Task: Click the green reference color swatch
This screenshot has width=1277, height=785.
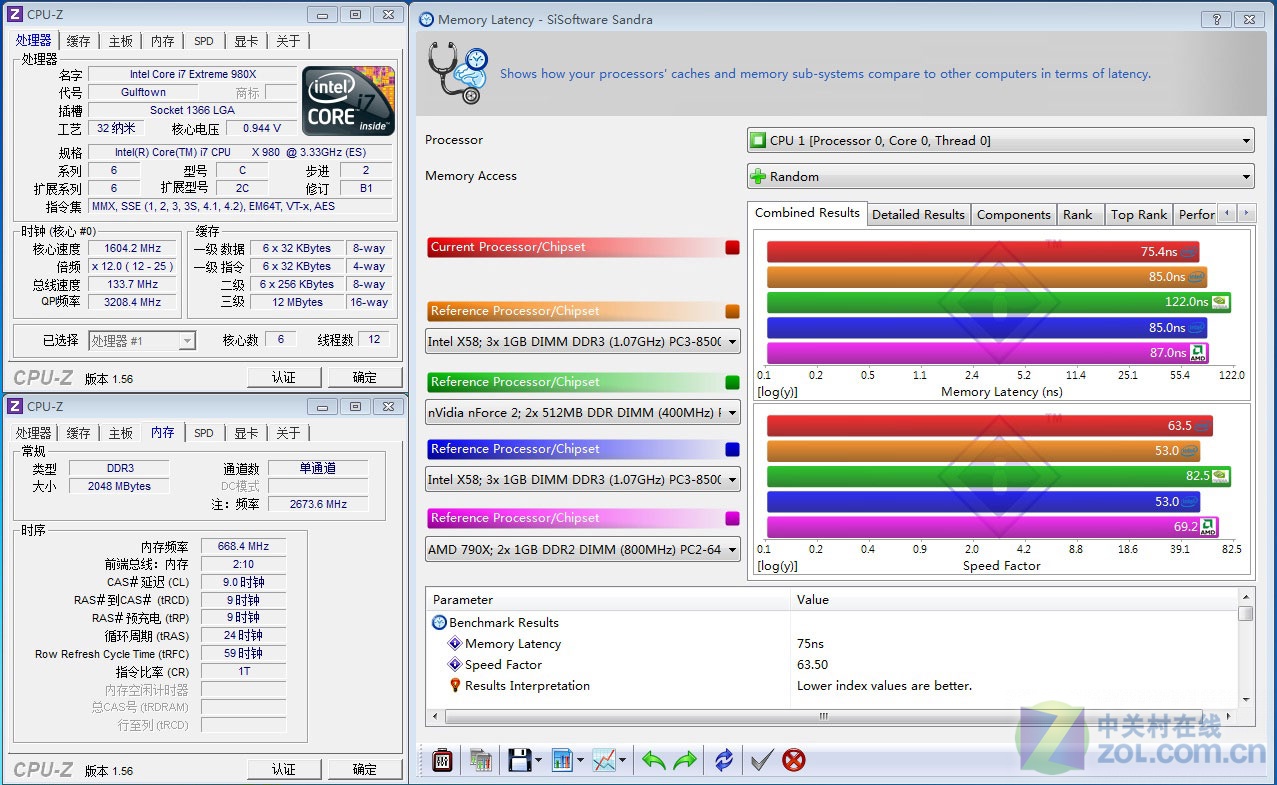Action: (x=733, y=382)
